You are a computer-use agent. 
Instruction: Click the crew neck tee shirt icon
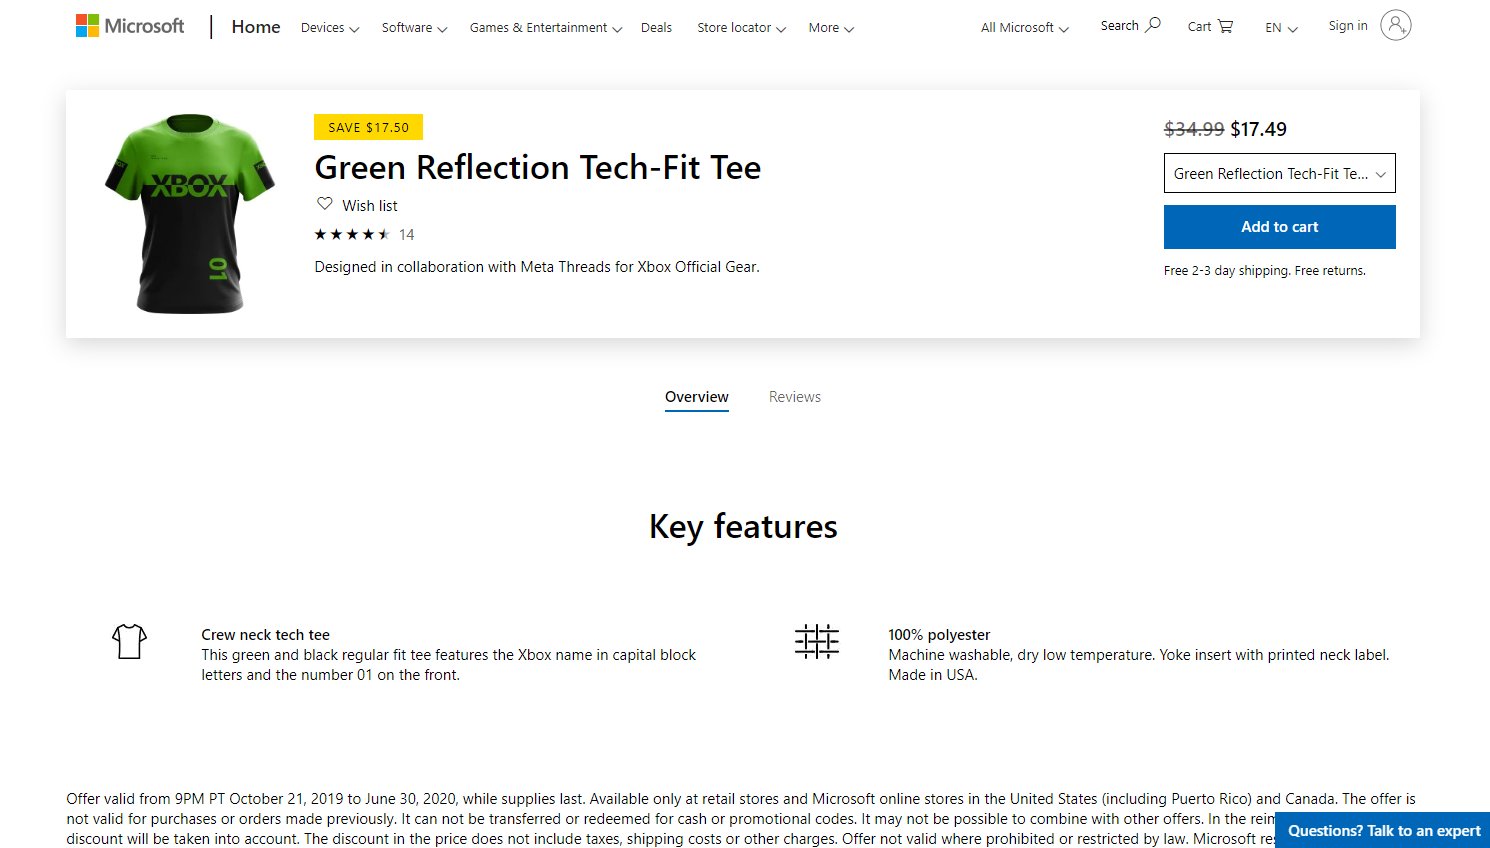(x=130, y=641)
